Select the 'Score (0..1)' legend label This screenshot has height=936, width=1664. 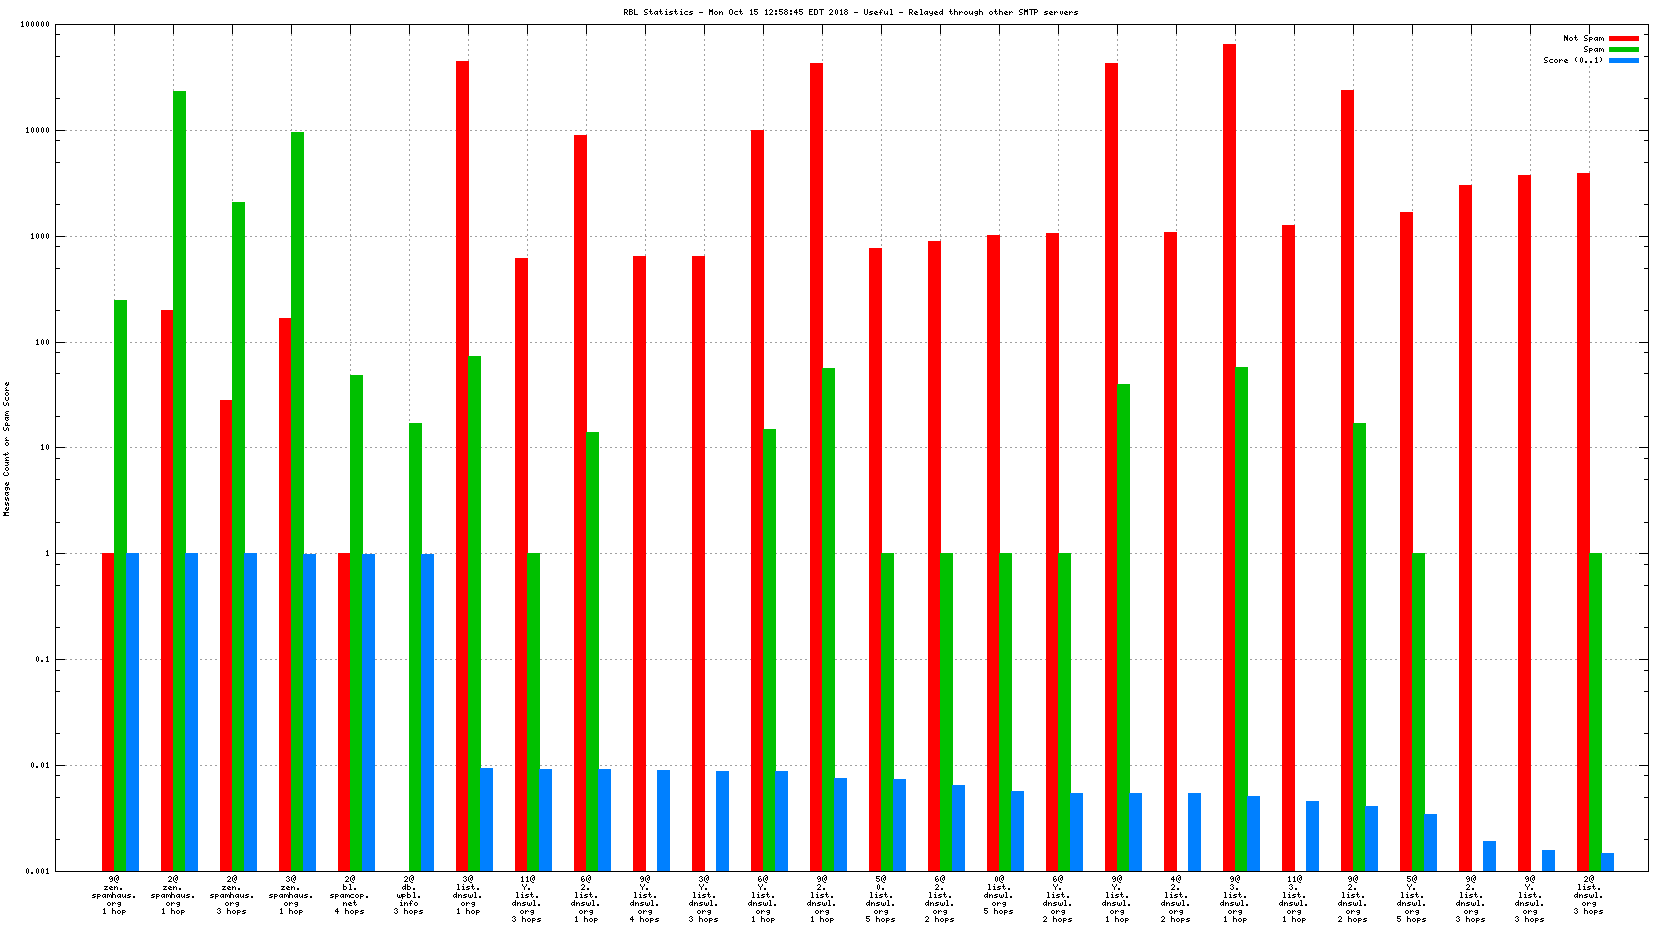[1572, 60]
